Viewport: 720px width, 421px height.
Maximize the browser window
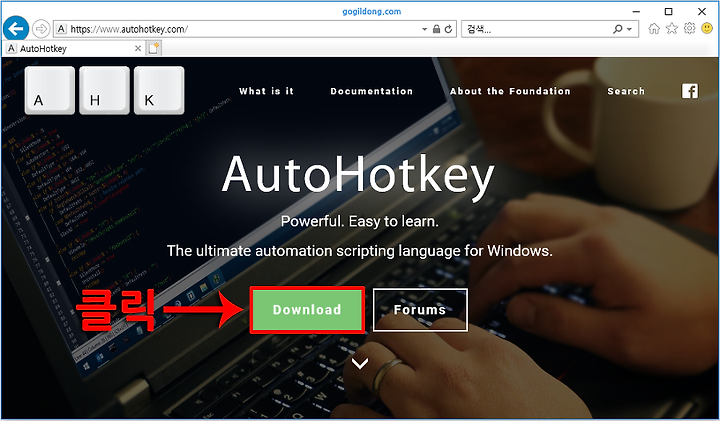tap(669, 11)
